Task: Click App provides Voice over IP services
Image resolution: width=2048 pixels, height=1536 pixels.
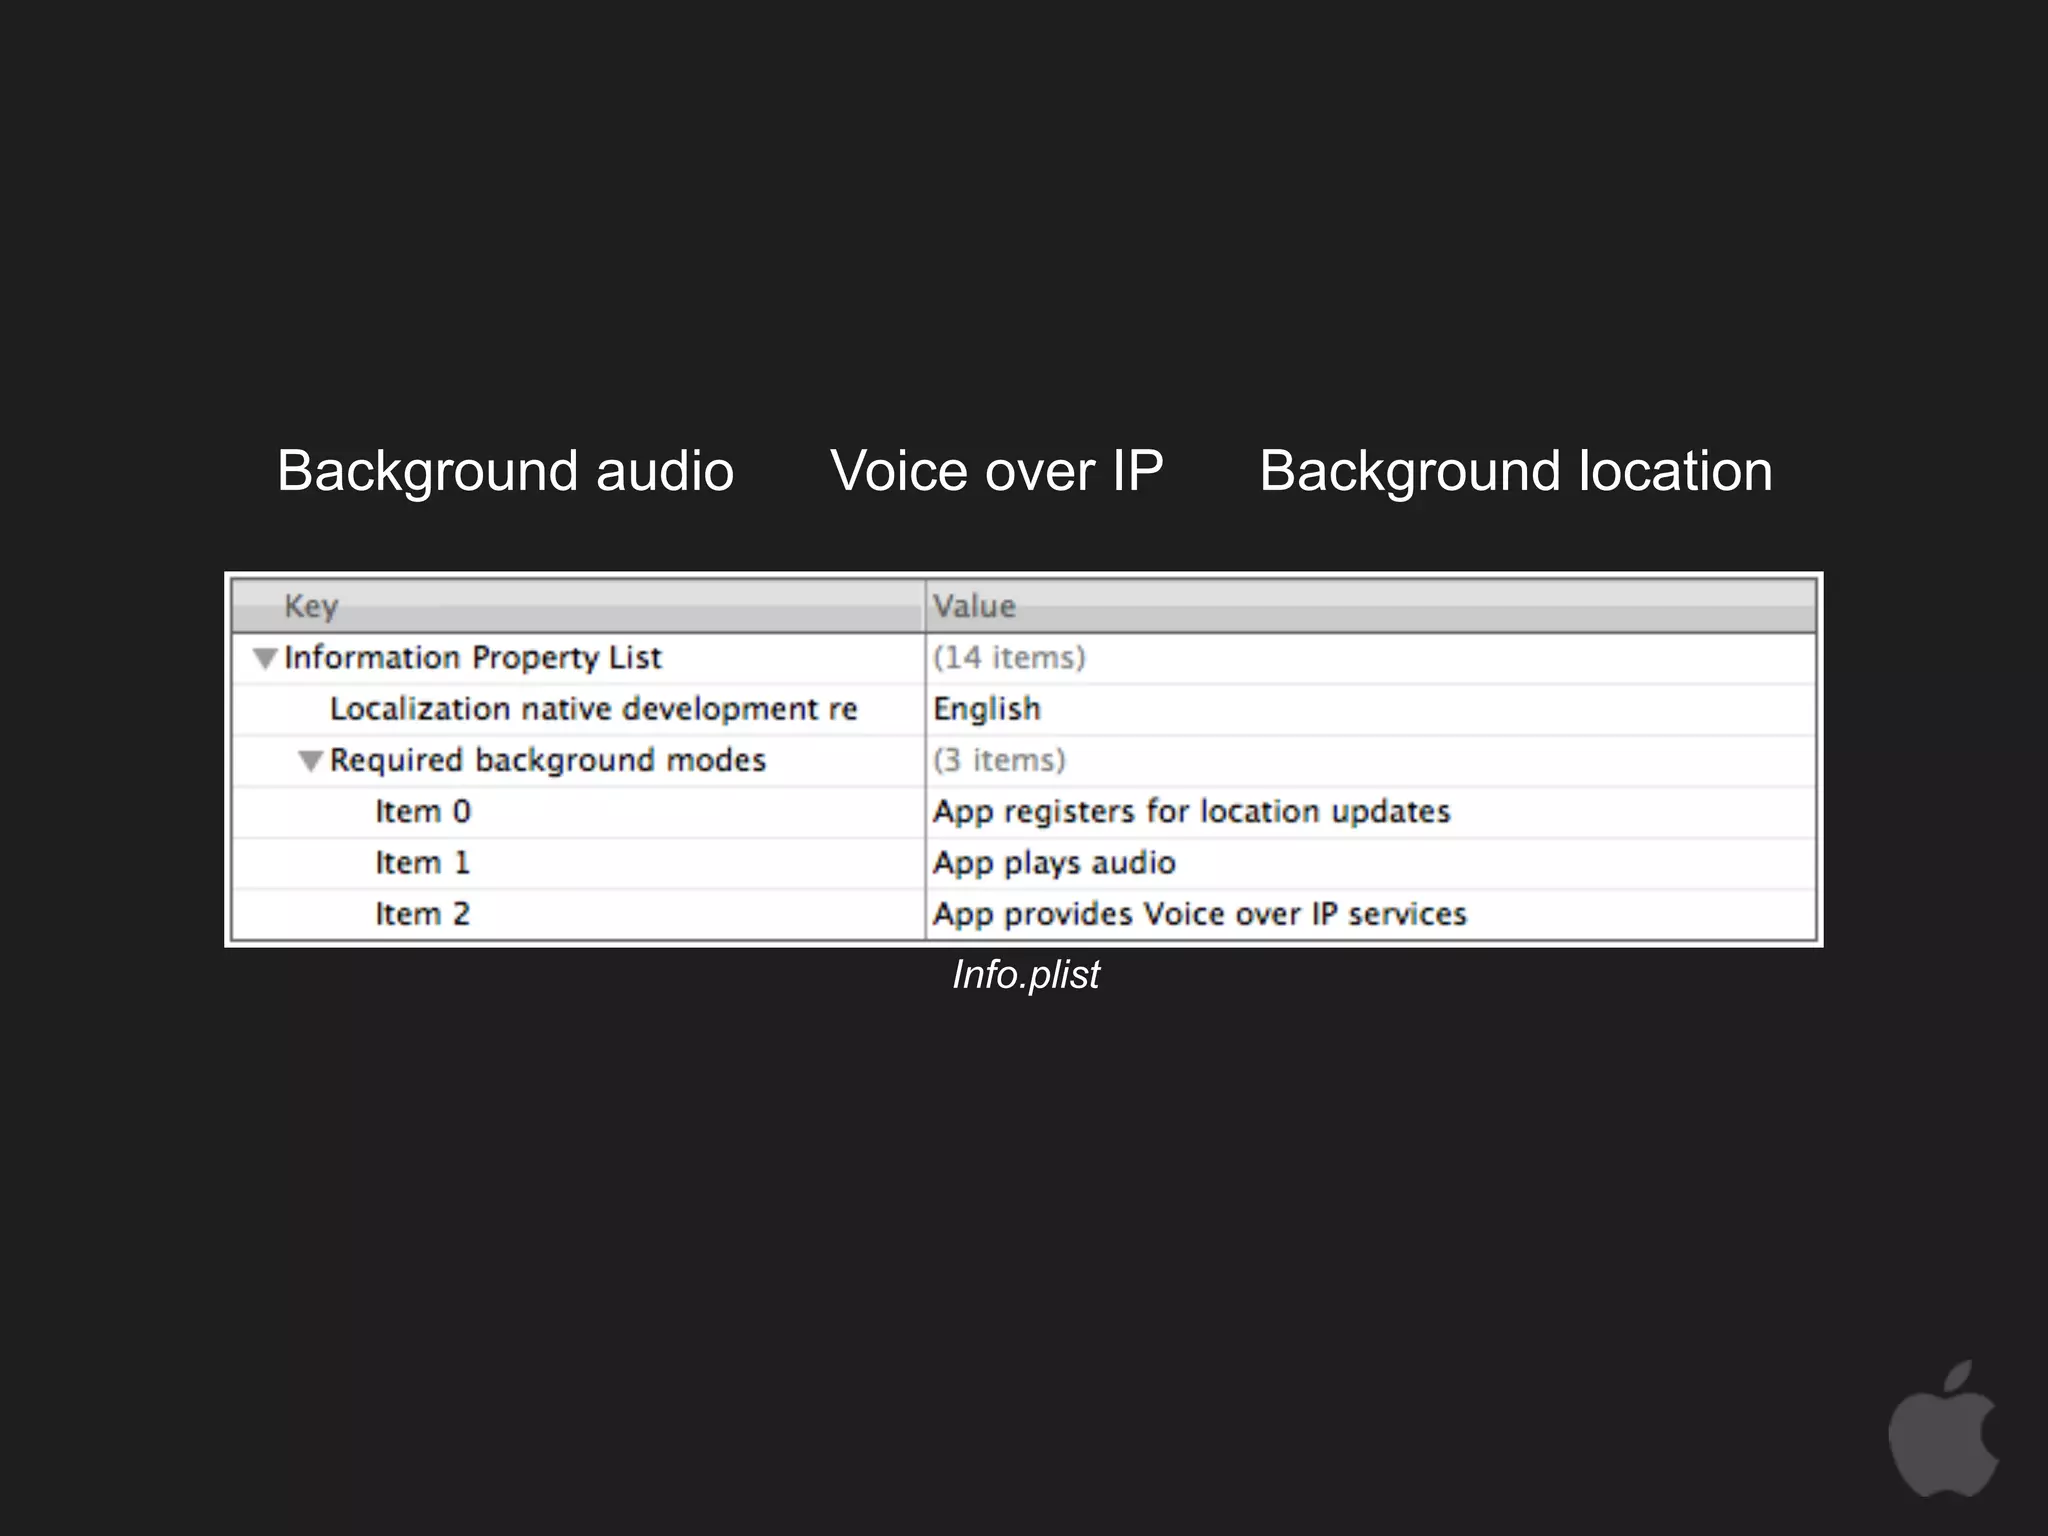Action: coord(1199,914)
